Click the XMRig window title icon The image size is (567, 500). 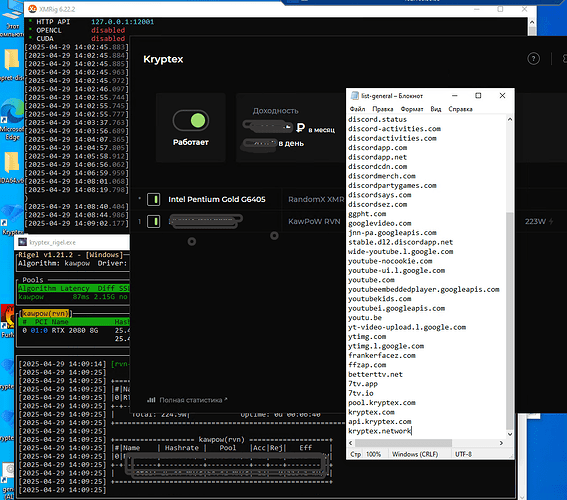(32, 9)
